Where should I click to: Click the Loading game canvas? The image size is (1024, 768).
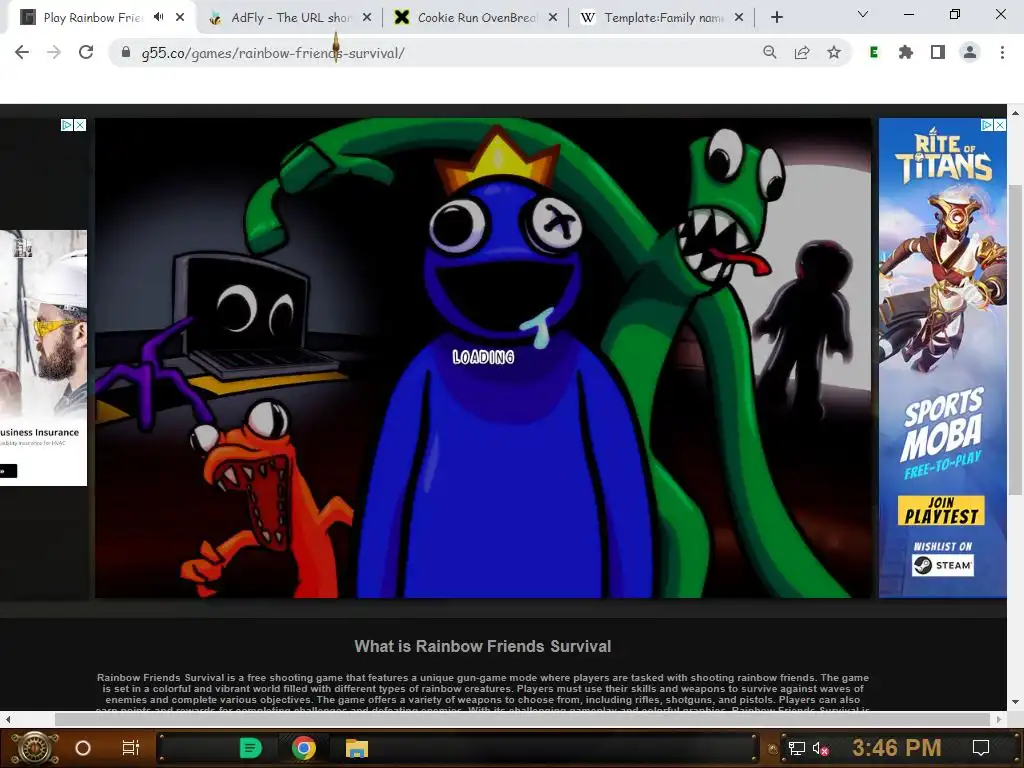click(483, 357)
